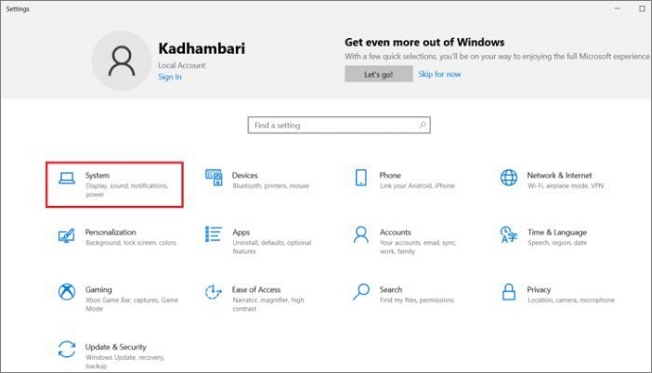Maximize the Settings window
This screenshot has width=652, height=373.
tap(642, 9)
